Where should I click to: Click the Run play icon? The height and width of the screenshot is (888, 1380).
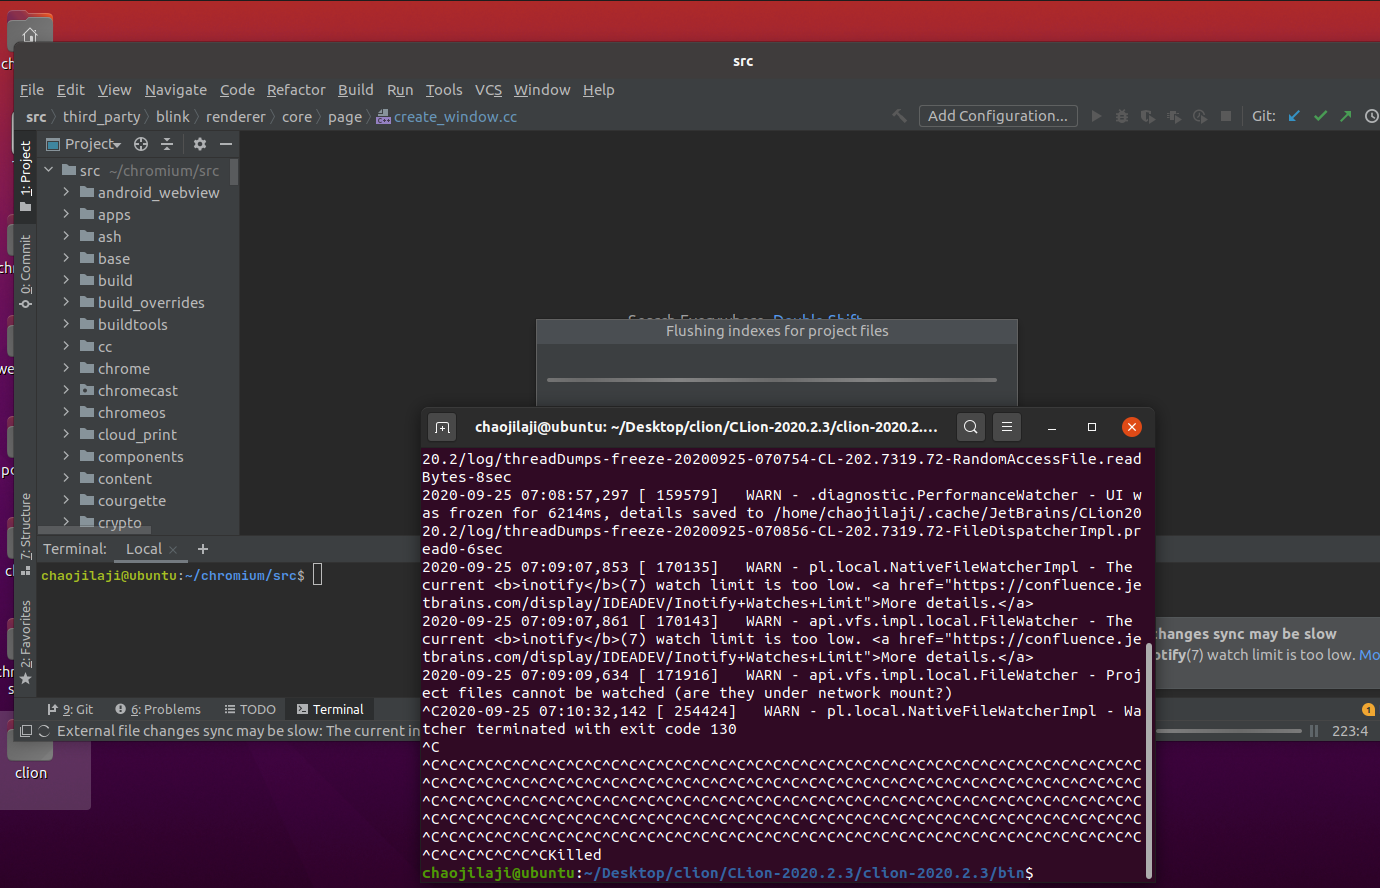1096,116
